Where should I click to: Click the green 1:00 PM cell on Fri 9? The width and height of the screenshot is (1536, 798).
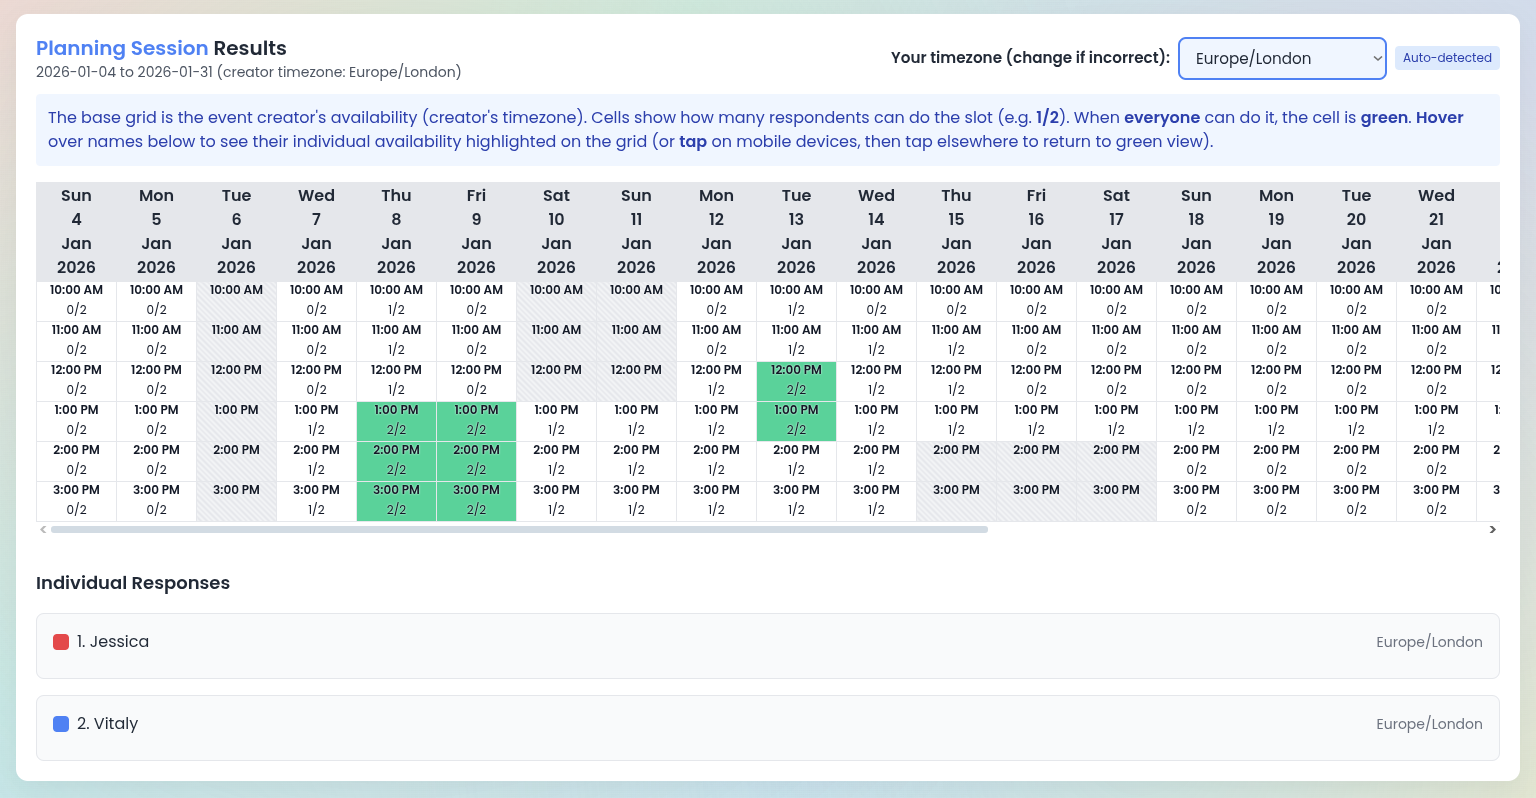[476, 421]
